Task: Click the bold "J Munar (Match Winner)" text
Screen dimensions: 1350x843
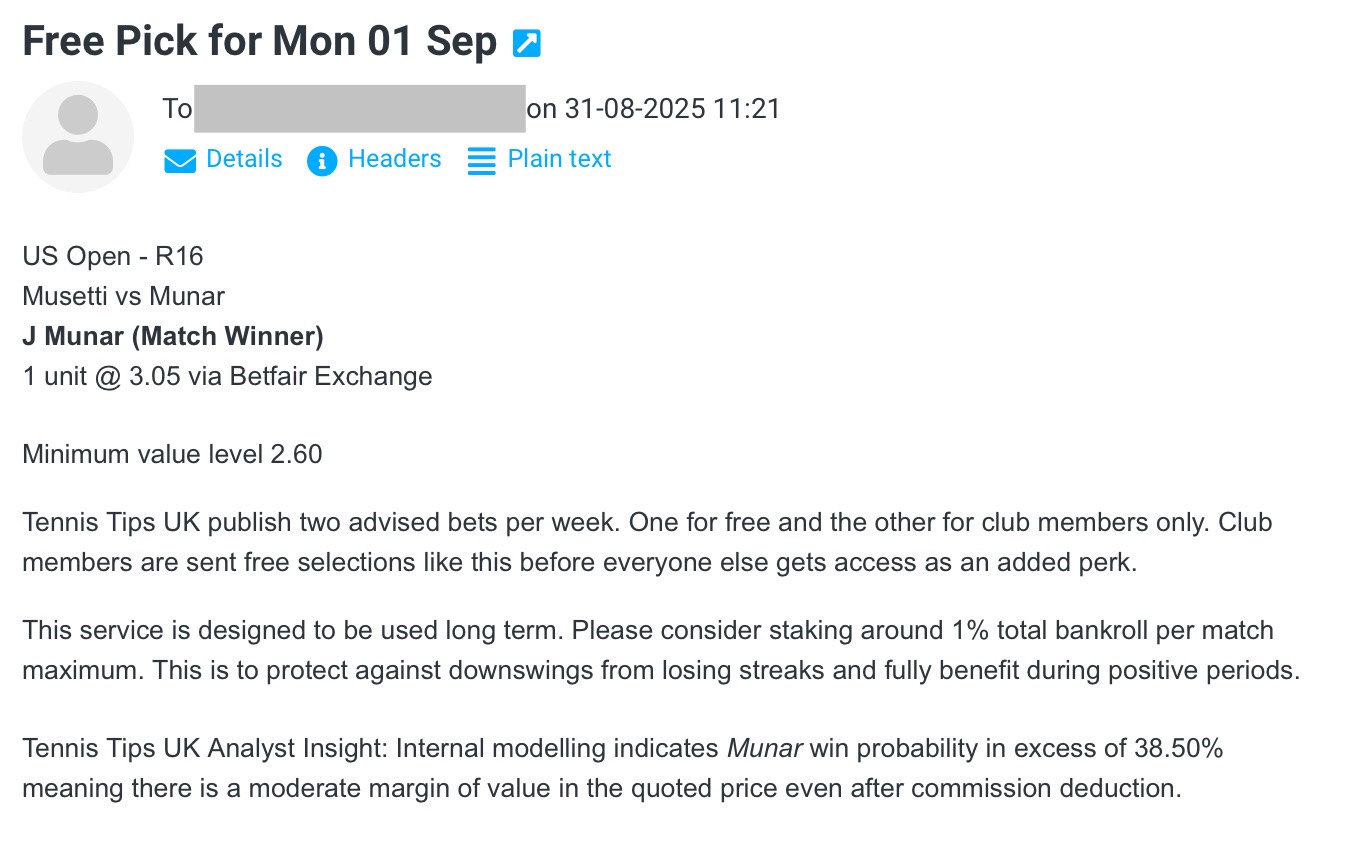Action: (x=173, y=336)
